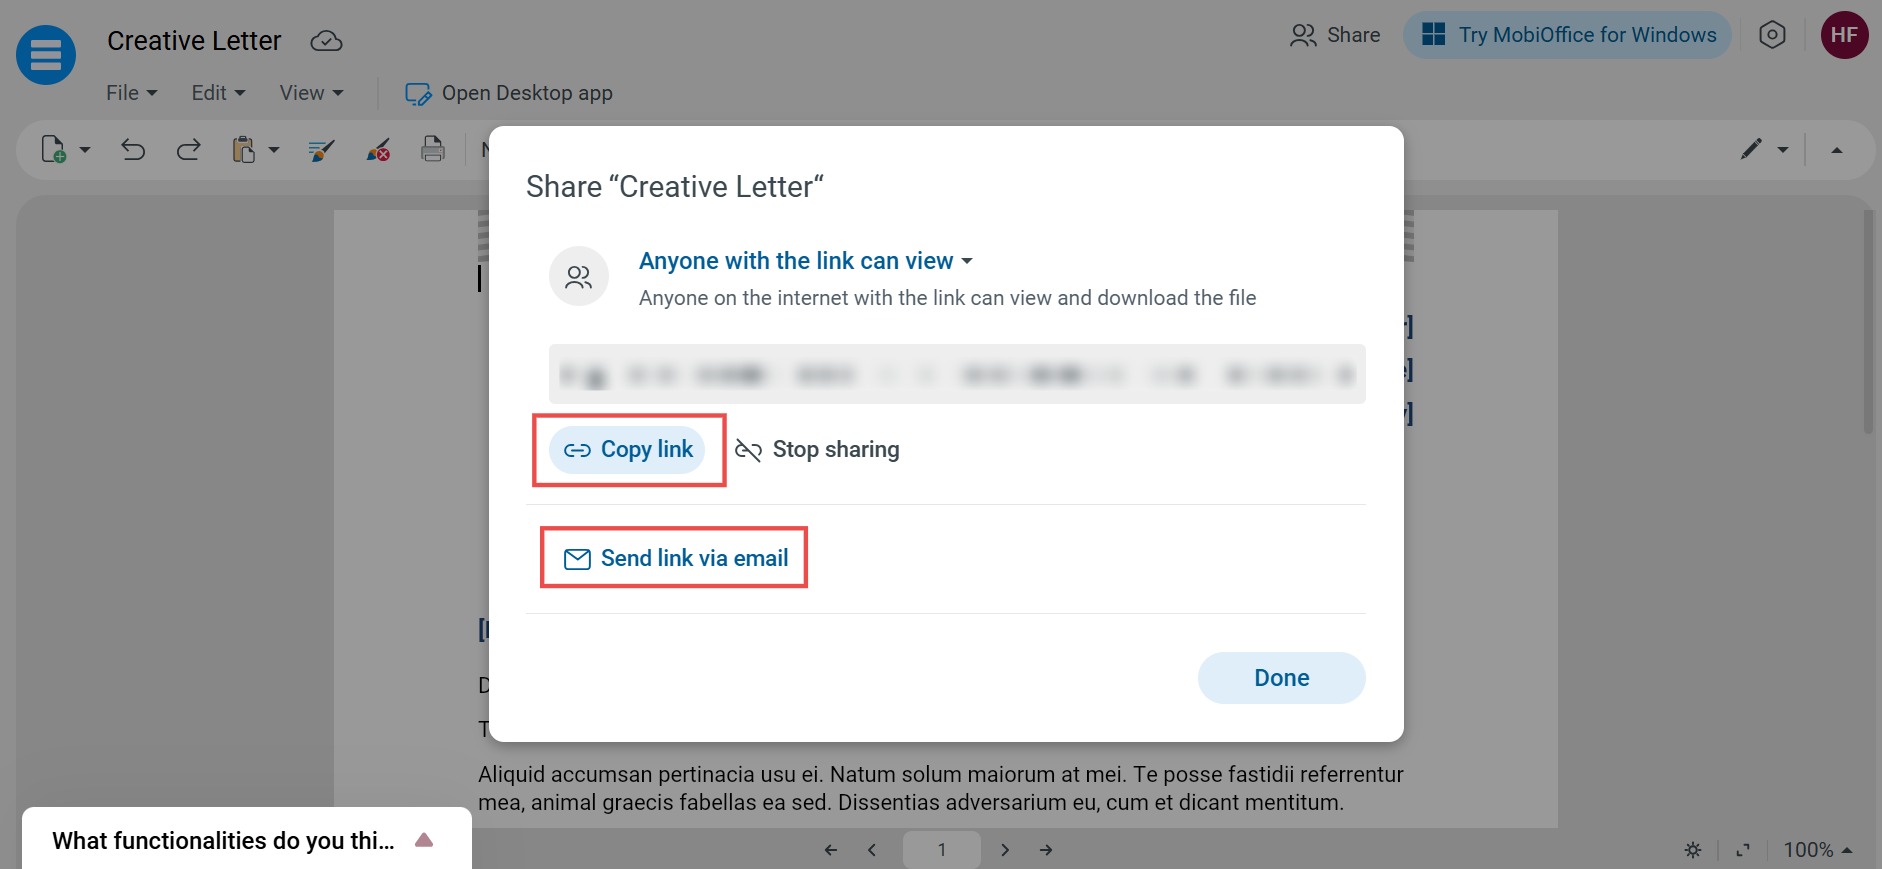This screenshot has height=869, width=1882.
Task: Expand the paste options dropdown arrow
Action: click(x=274, y=150)
